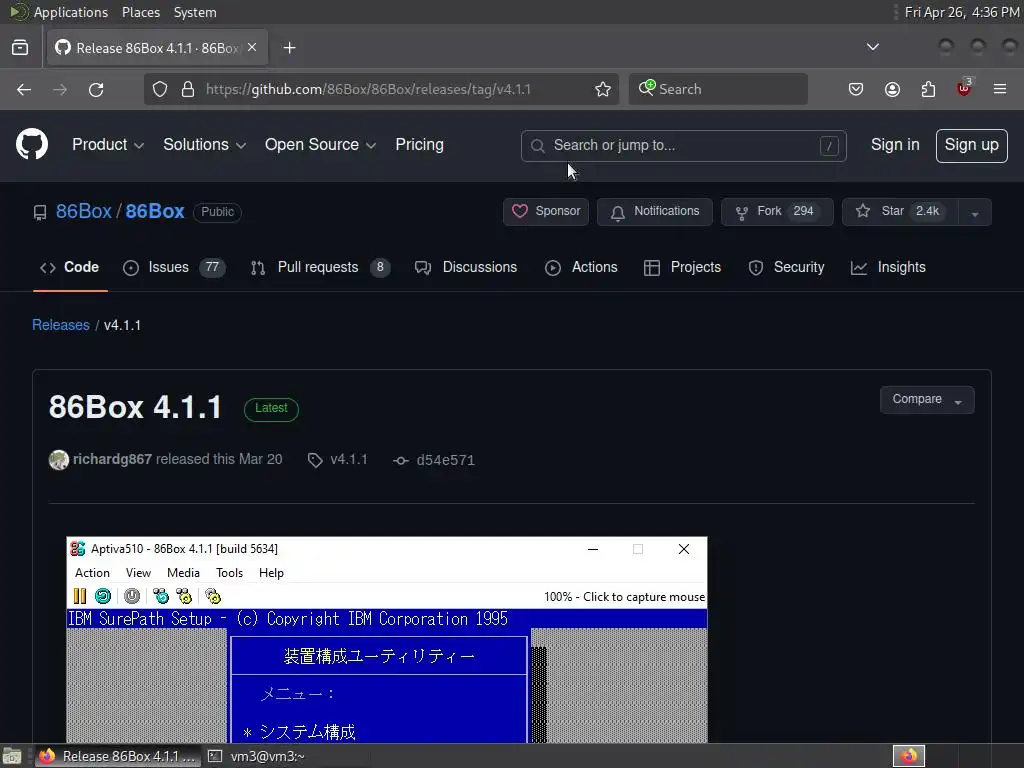1024x768 pixels.
Task: Click the Sign up button
Action: pos(971,146)
